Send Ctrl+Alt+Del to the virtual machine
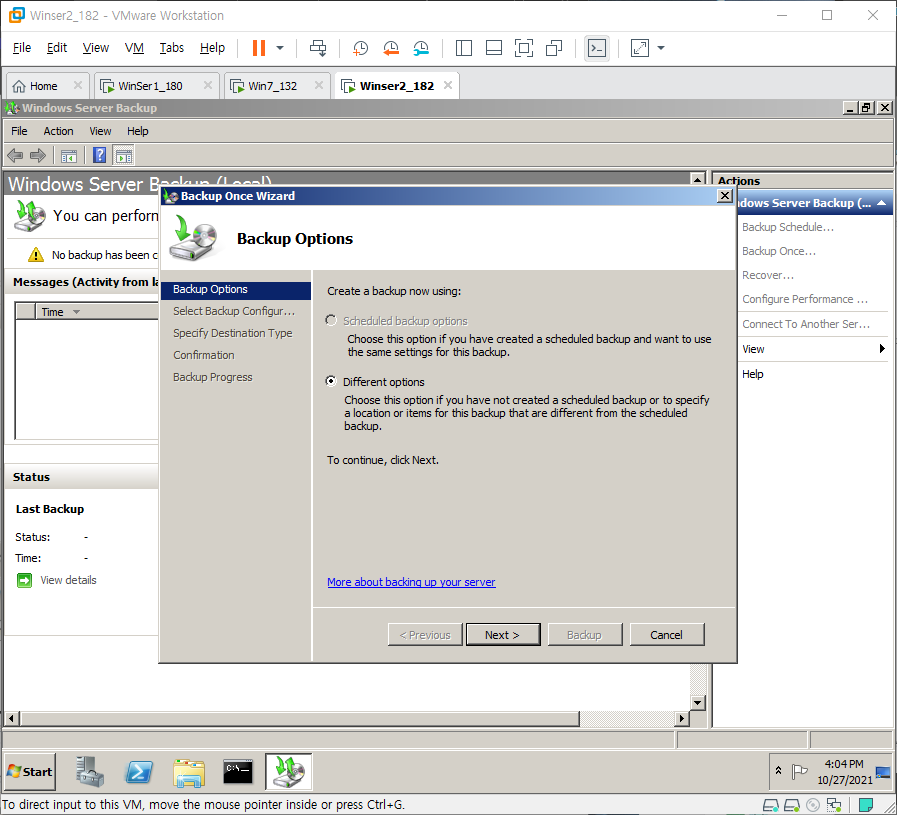 coord(318,48)
